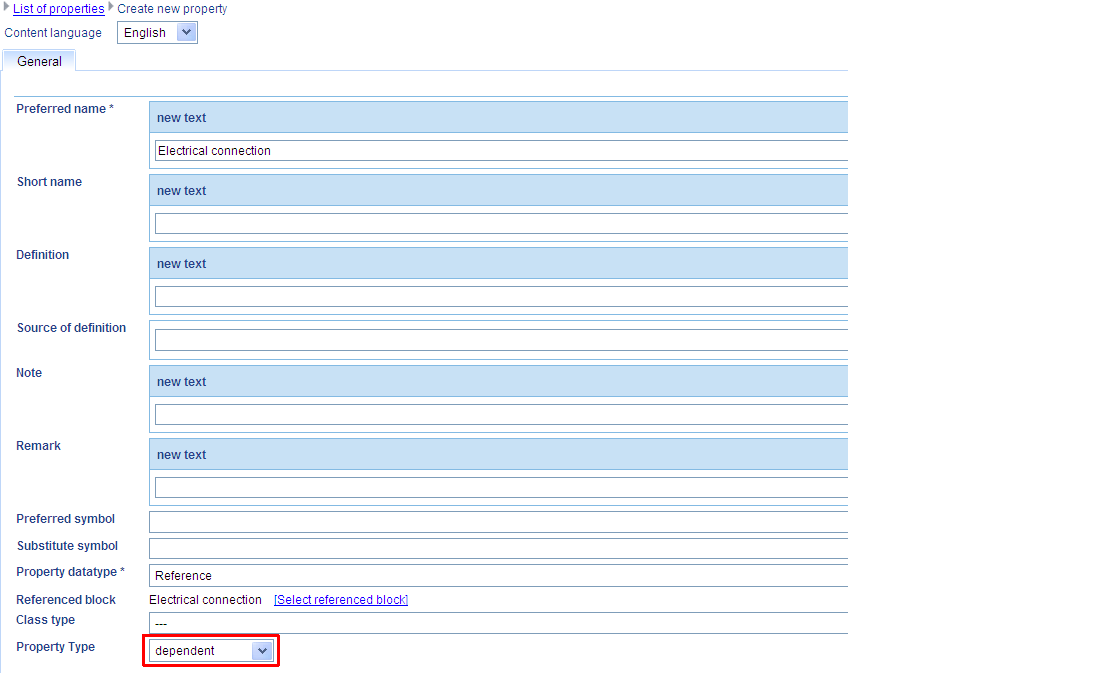Click the List of properties breadcrumb link
The height and width of the screenshot is (673, 1097).
click(58, 9)
